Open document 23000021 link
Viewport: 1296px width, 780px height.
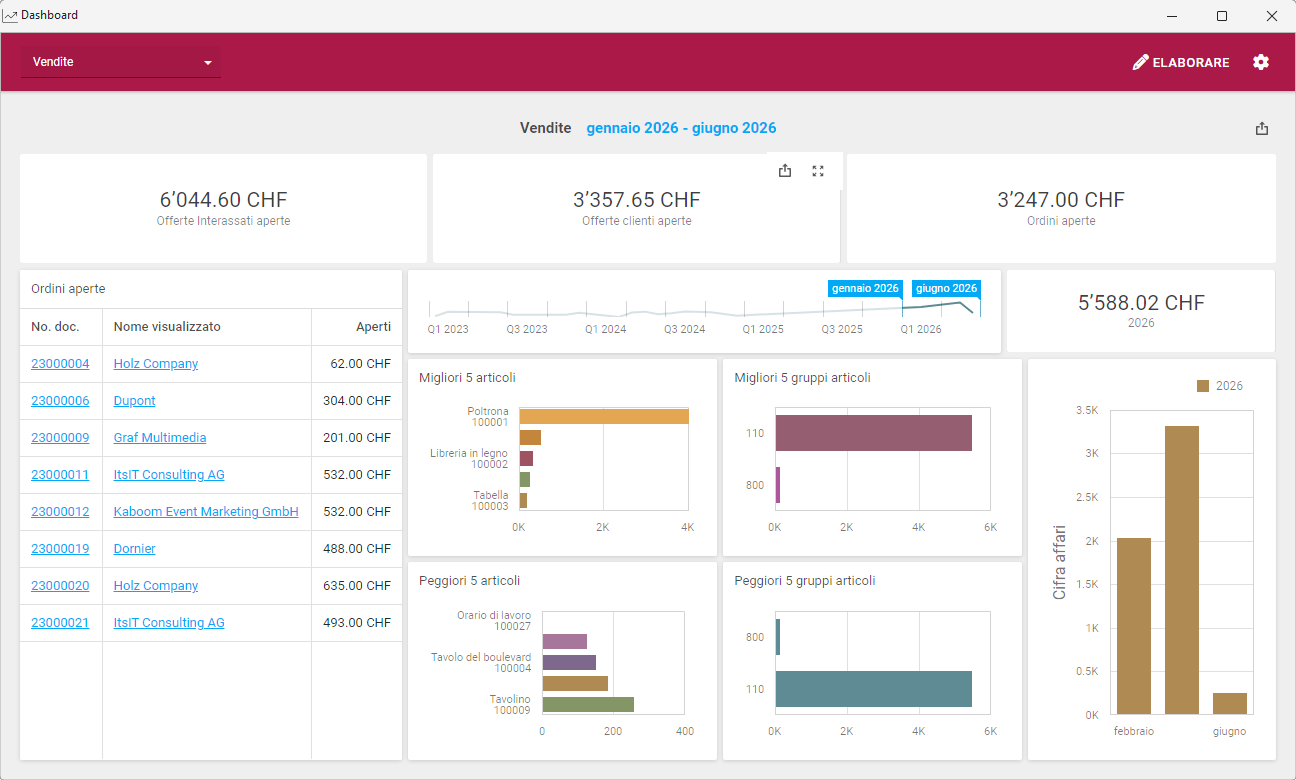[x=60, y=623]
